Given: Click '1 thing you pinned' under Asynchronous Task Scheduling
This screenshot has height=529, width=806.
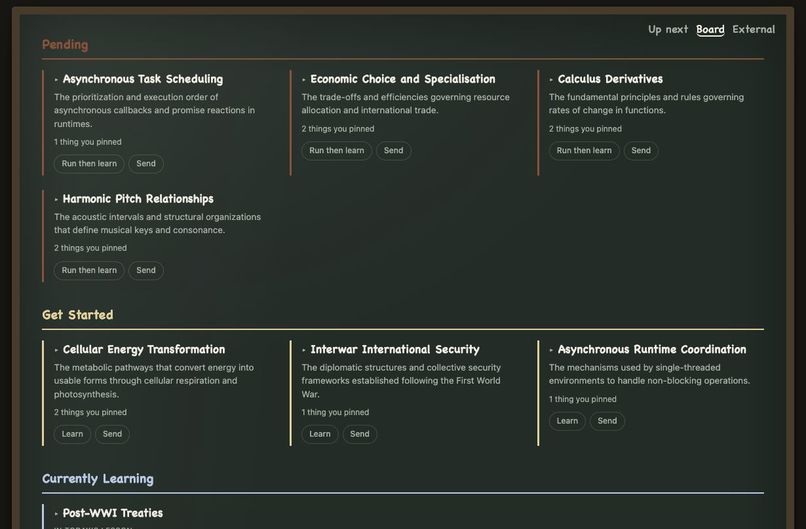Looking at the screenshot, I should (x=88, y=142).
